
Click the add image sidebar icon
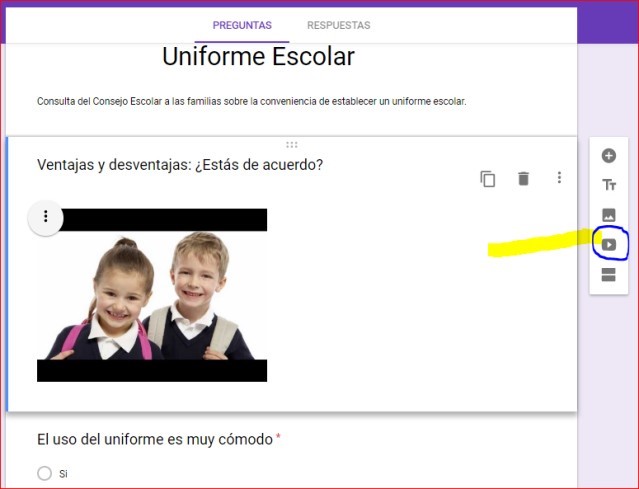click(x=608, y=215)
